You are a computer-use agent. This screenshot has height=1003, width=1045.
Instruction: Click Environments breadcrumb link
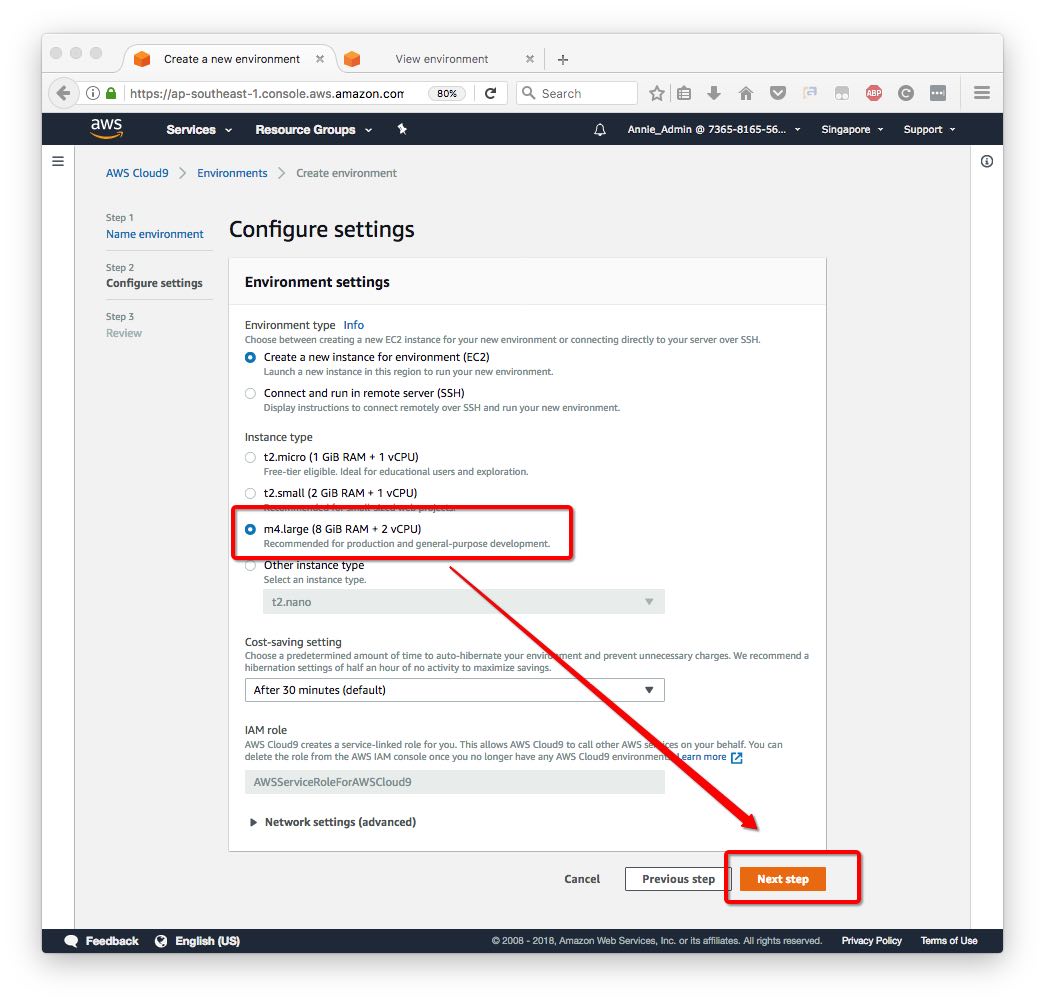[x=232, y=173]
